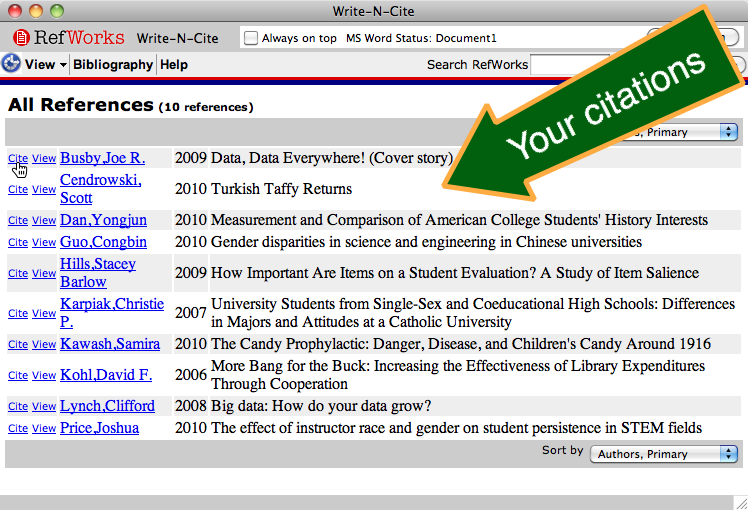Click the 'MS Word Status: Document1' text
This screenshot has width=748, height=510.
(x=421, y=38)
